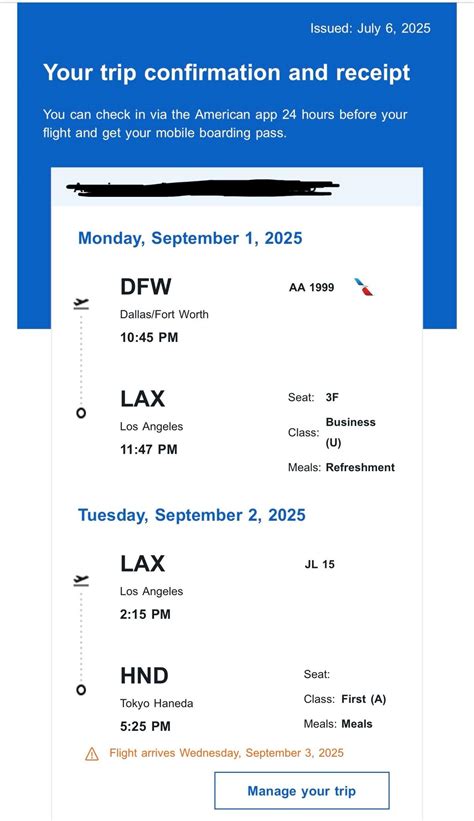The width and height of the screenshot is (474, 821).
Task: Open the Manage your trip button
Action: point(302,791)
